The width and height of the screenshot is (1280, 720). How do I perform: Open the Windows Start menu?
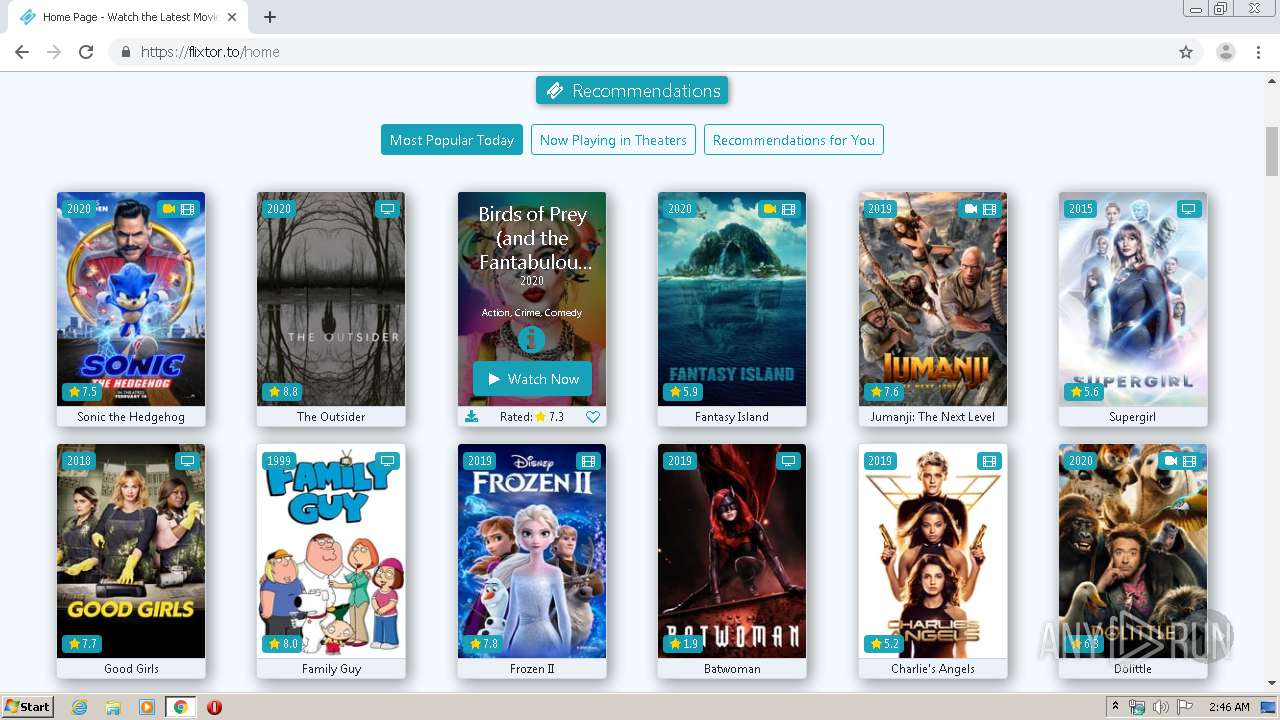27,707
